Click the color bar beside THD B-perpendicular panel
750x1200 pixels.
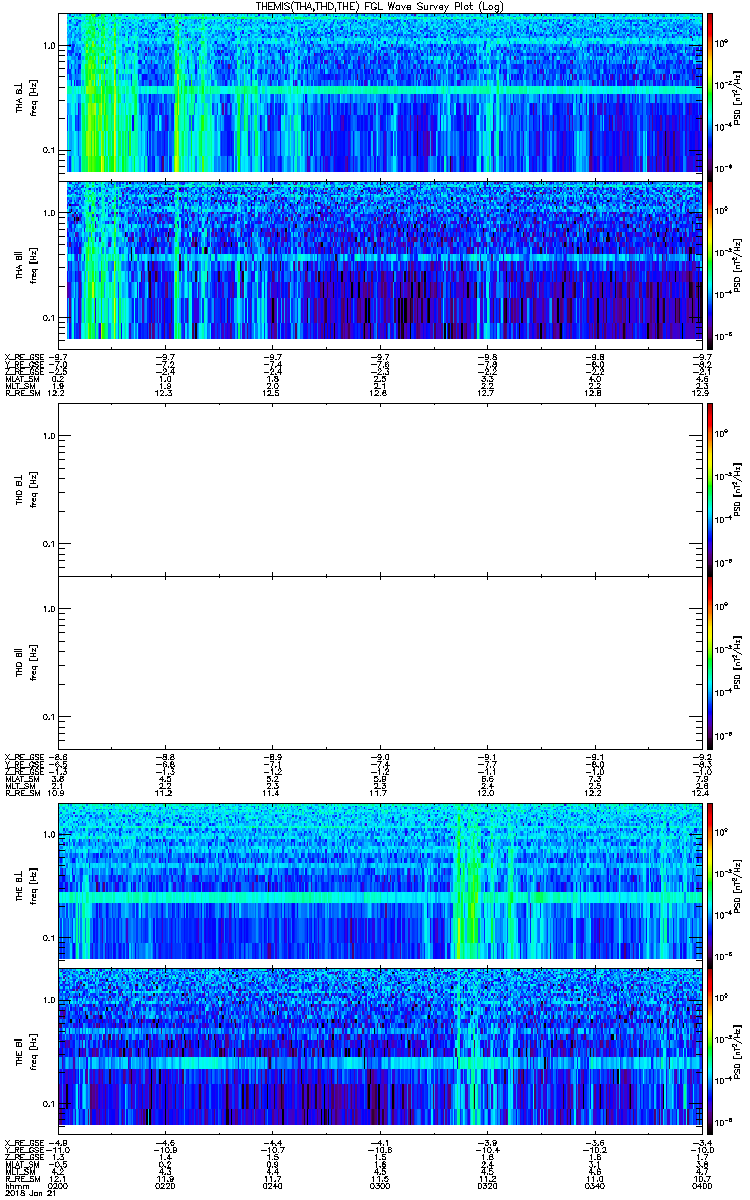pos(709,488)
